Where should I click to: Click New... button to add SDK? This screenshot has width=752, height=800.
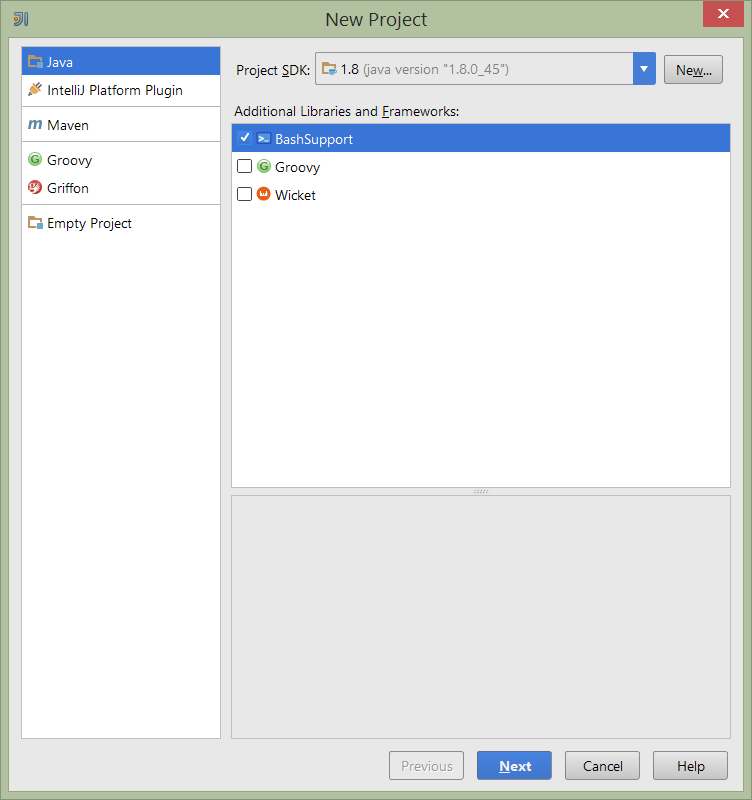click(x=693, y=69)
